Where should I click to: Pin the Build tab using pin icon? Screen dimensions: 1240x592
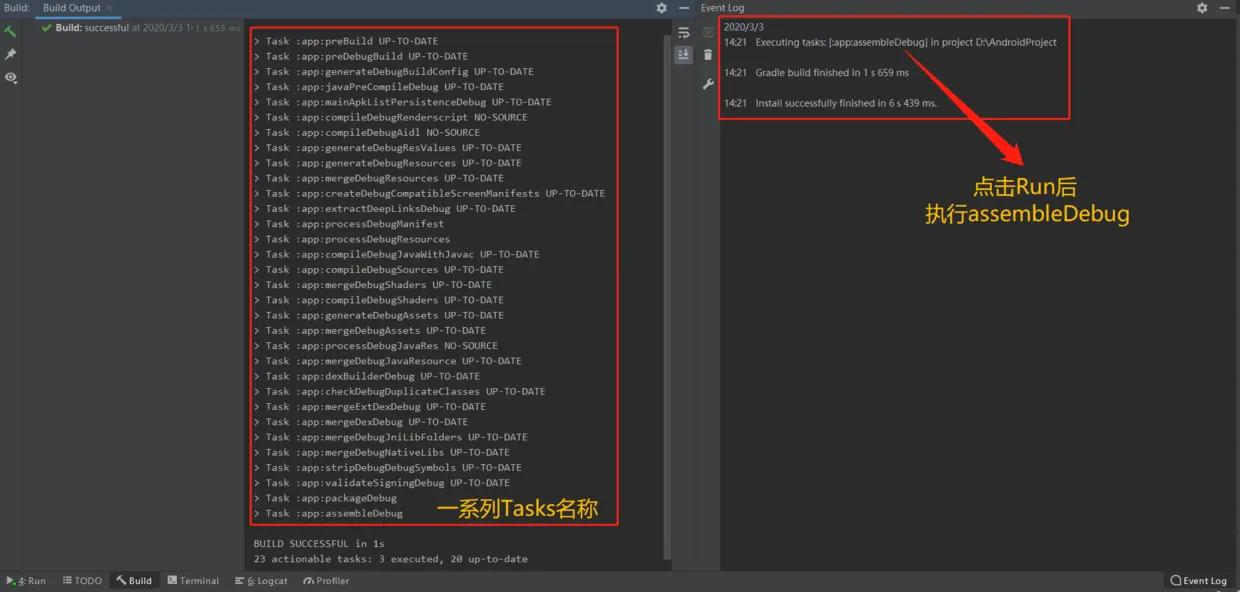[x=10, y=54]
